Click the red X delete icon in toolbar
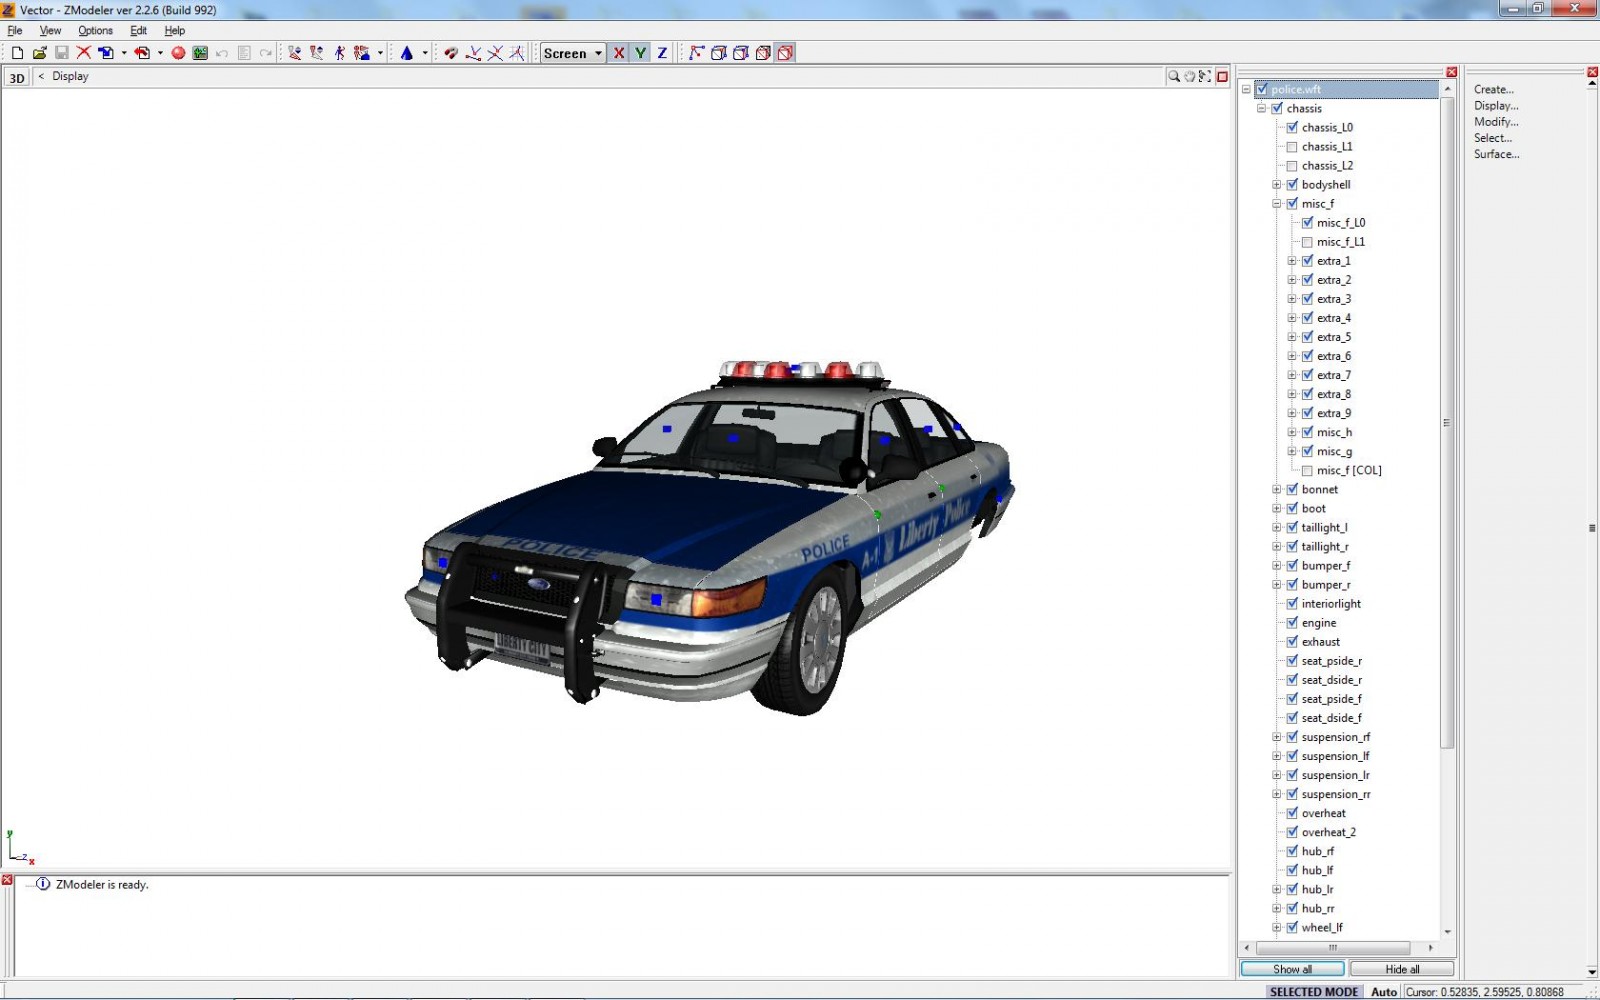The image size is (1600, 1000). (84, 53)
